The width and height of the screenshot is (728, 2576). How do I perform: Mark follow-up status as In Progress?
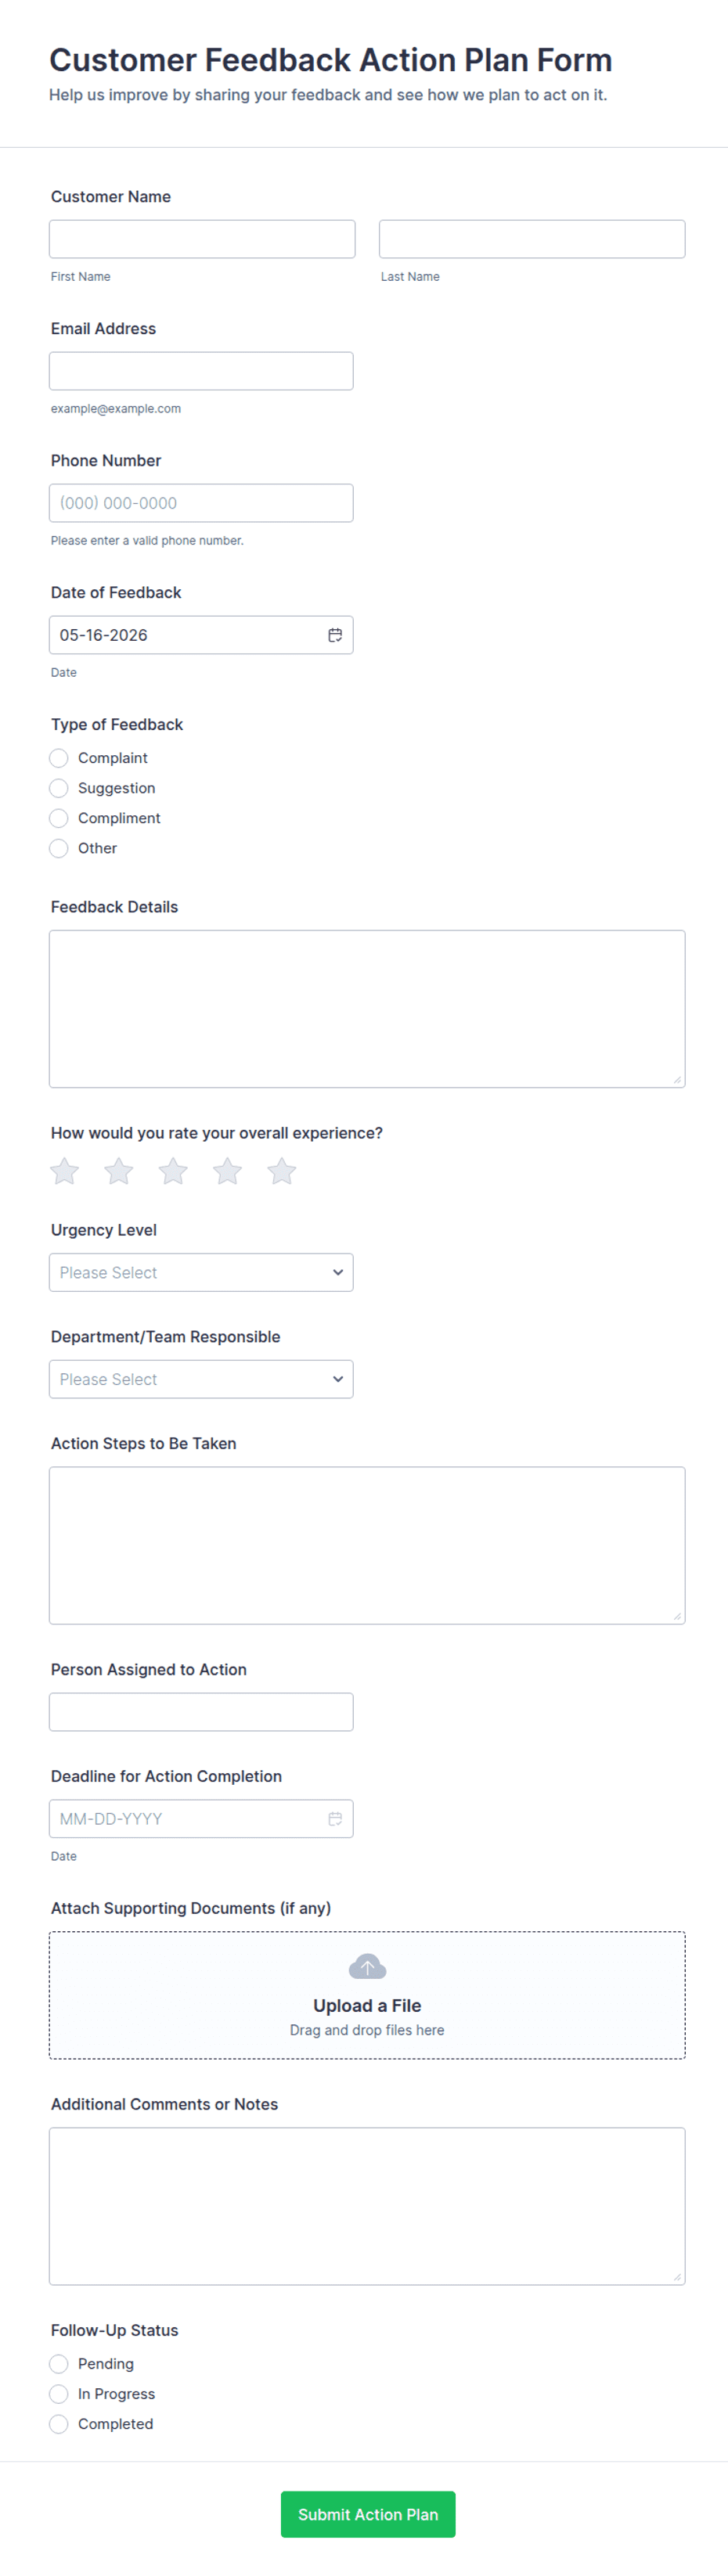(59, 2393)
